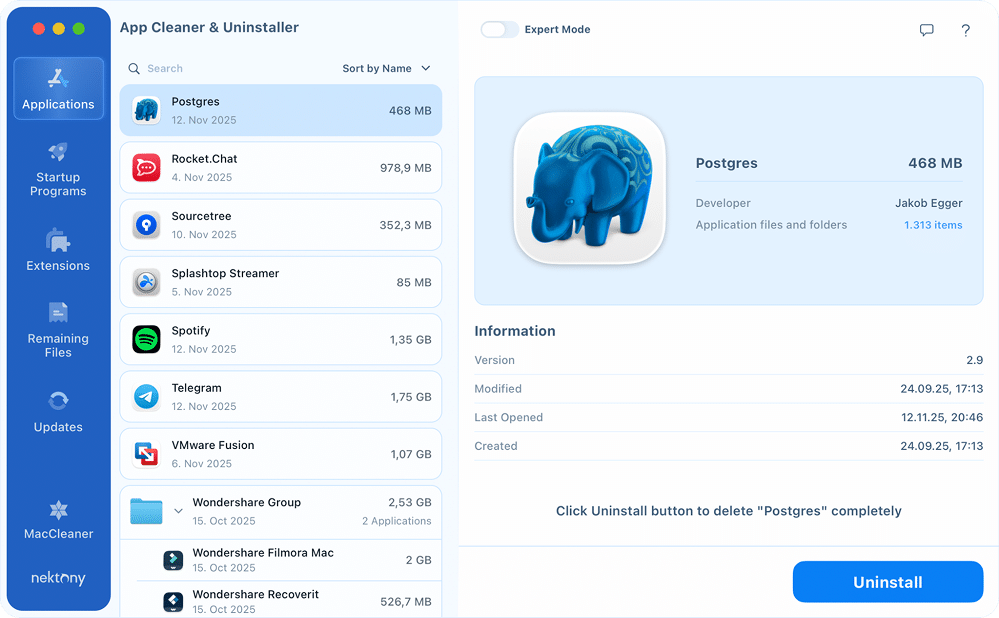Click the help question mark icon

click(x=965, y=30)
